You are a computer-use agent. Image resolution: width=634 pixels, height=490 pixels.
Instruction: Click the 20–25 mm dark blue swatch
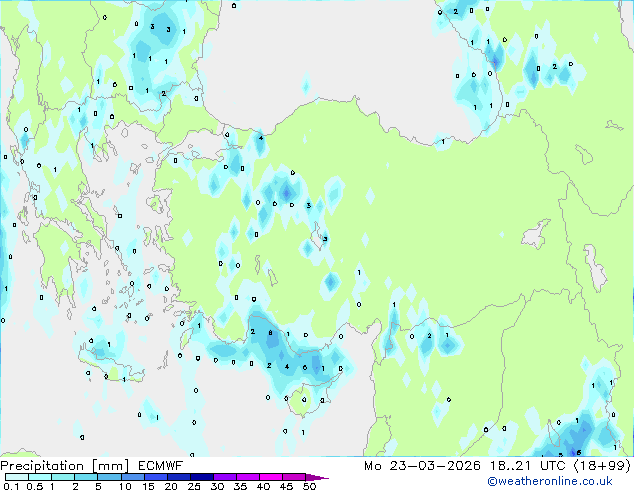coord(179,477)
